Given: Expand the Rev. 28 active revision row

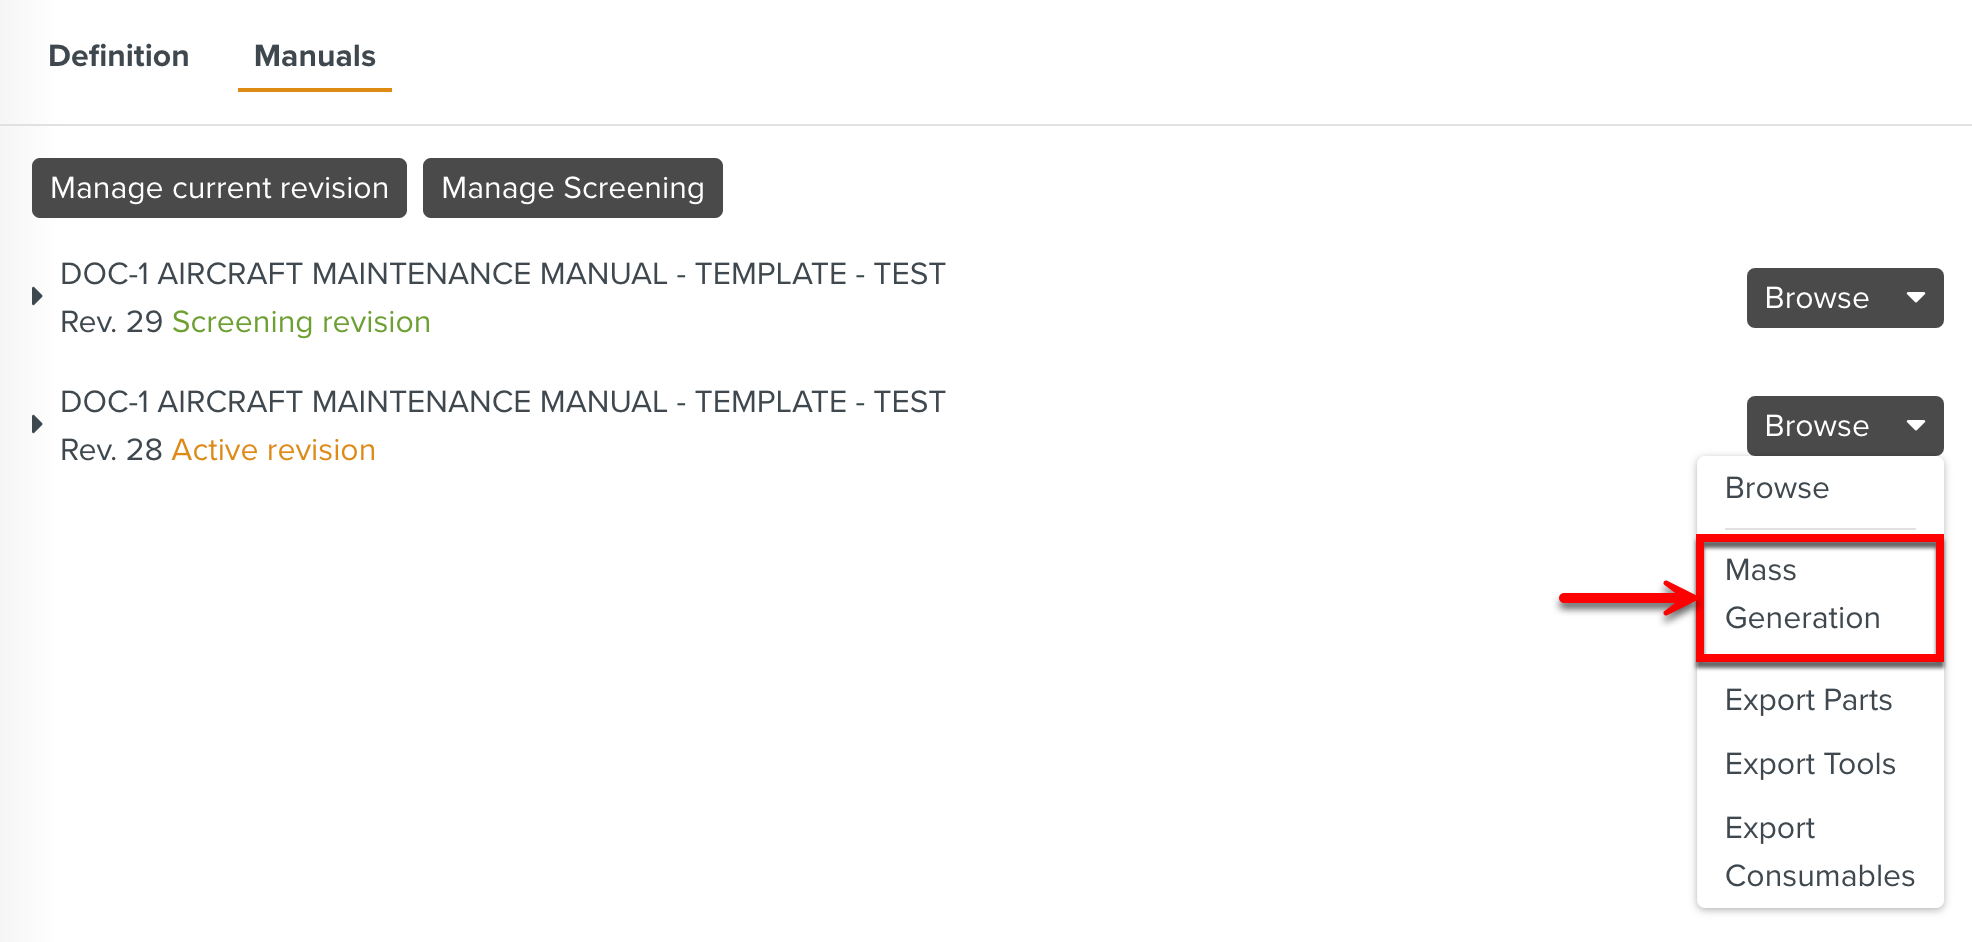Looking at the screenshot, I should (x=37, y=424).
